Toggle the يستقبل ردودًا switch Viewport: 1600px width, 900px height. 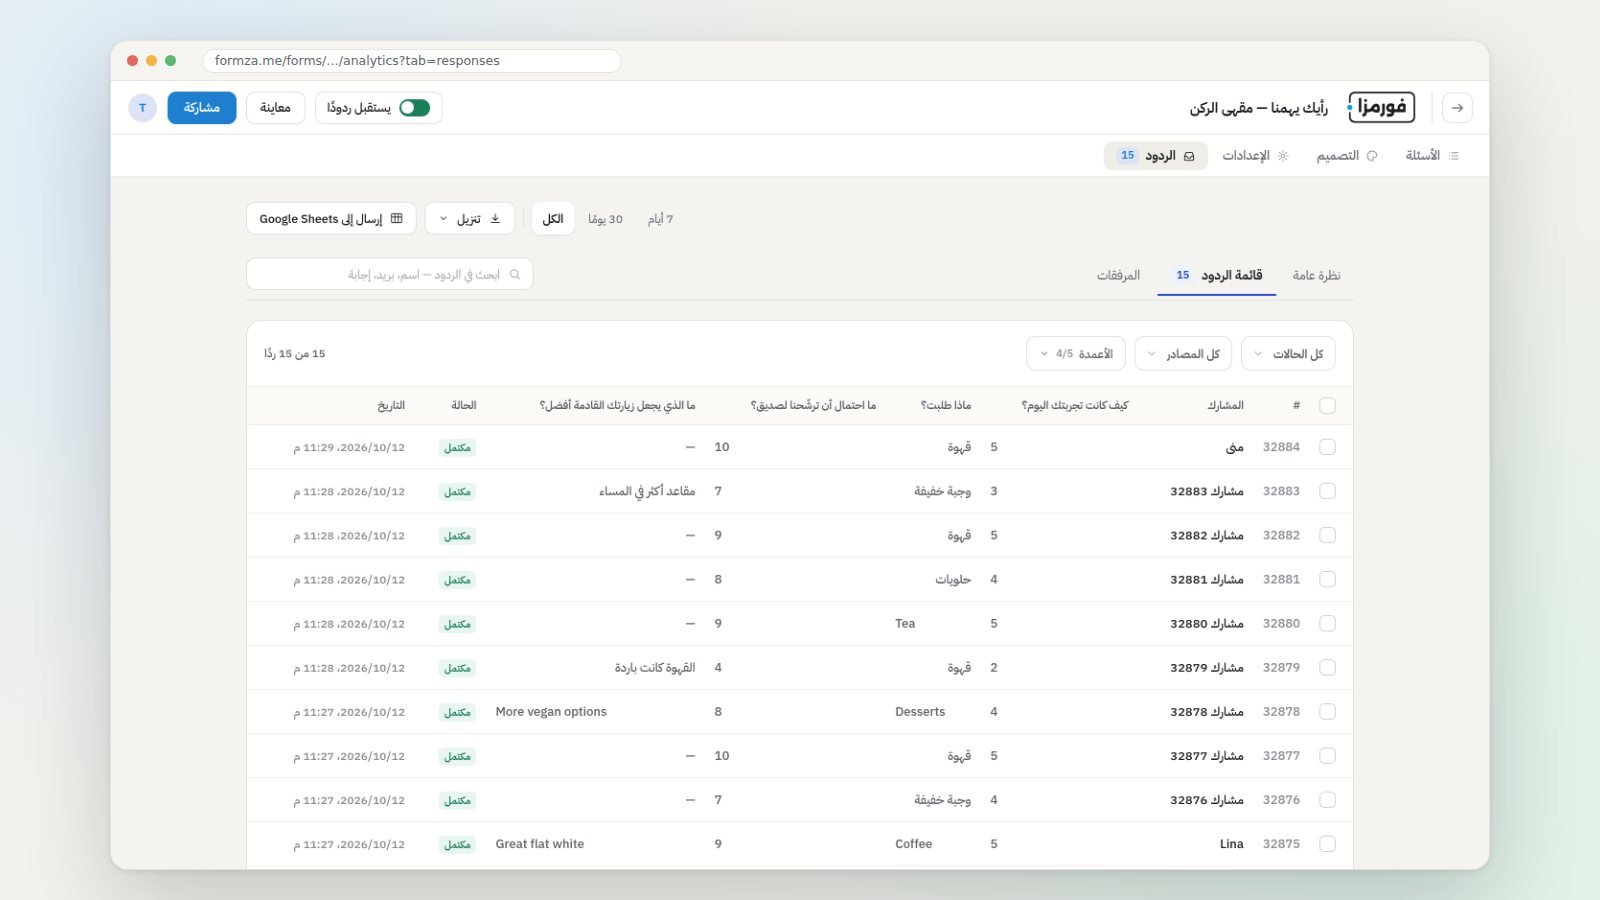pyautogui.click(x=414, y=108)
